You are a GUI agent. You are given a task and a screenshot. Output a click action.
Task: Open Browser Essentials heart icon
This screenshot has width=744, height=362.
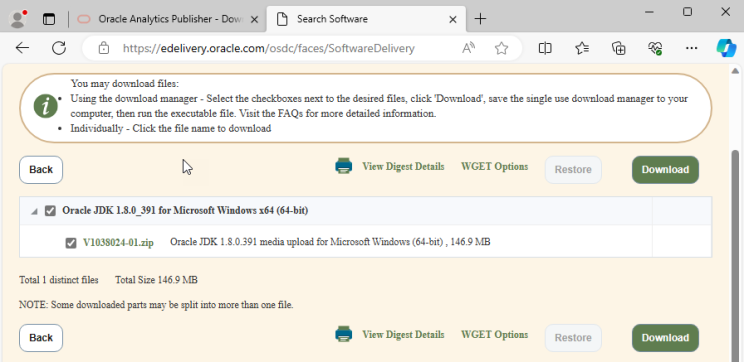[655, 48]
